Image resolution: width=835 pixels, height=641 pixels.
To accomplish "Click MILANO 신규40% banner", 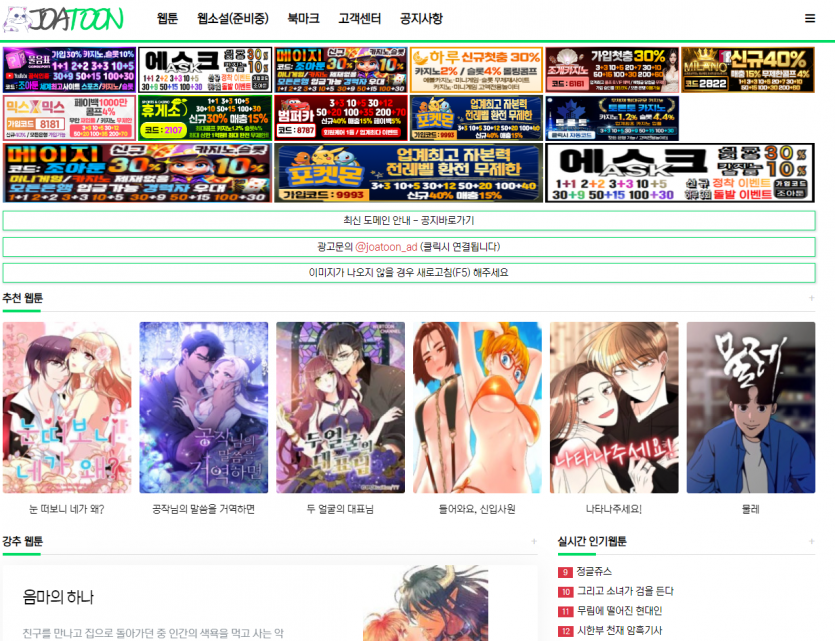I will click(748, 70).
